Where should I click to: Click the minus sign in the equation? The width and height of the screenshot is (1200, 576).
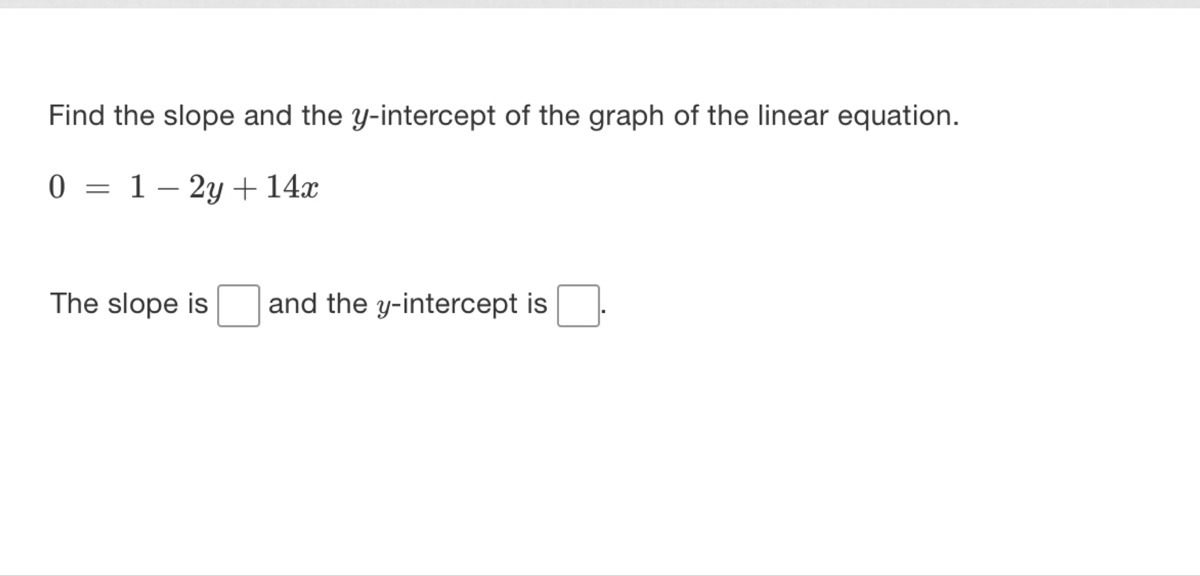coord(165,187)
